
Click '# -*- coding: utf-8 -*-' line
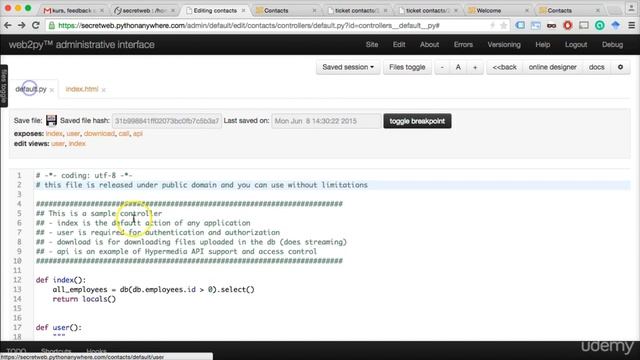[84, 175]
